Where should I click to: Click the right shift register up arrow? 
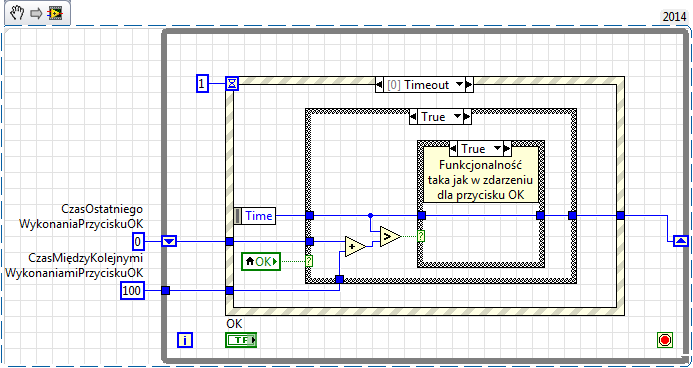coord(681,241)
